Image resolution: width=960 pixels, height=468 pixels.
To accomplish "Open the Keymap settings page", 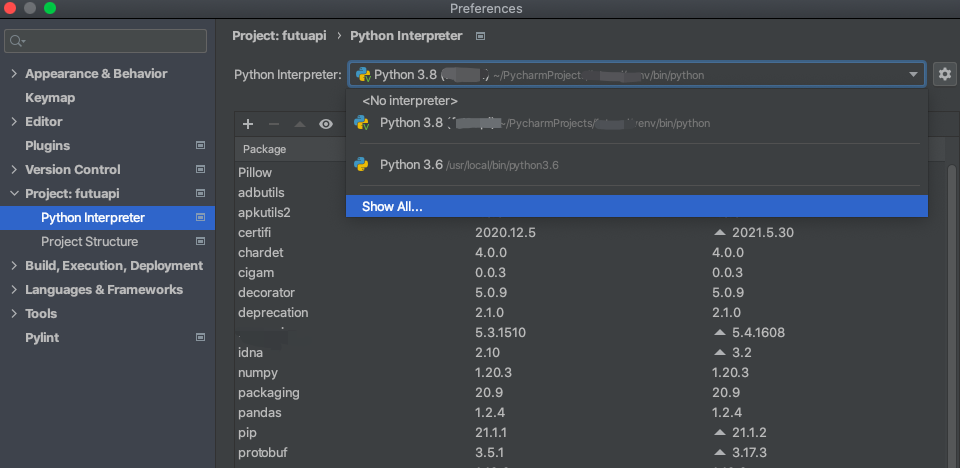I will (x=50, y=98).
